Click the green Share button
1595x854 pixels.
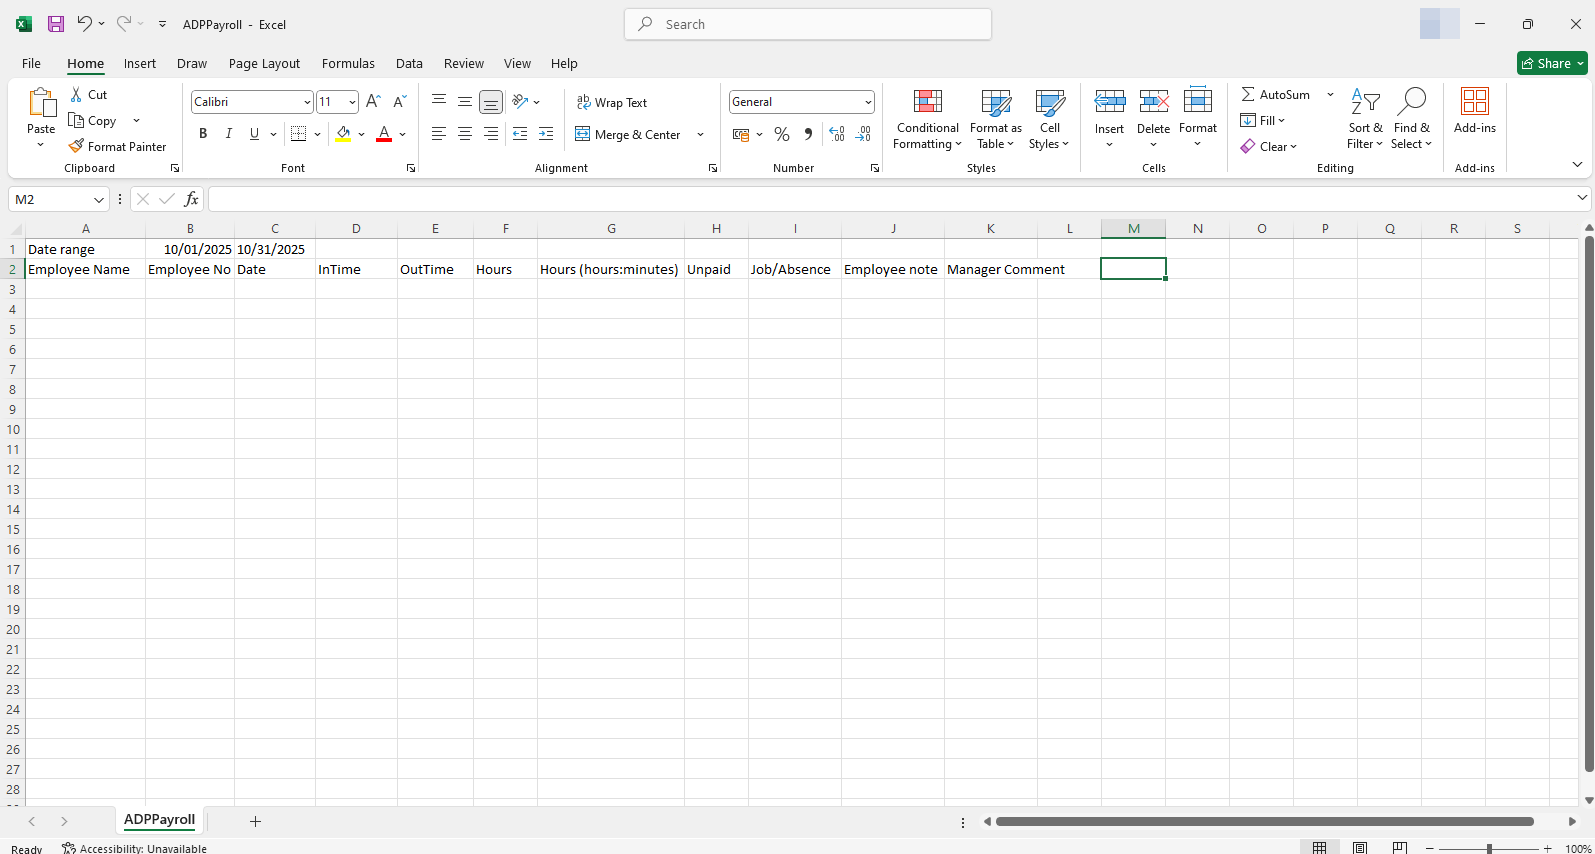coord(1551,63)
